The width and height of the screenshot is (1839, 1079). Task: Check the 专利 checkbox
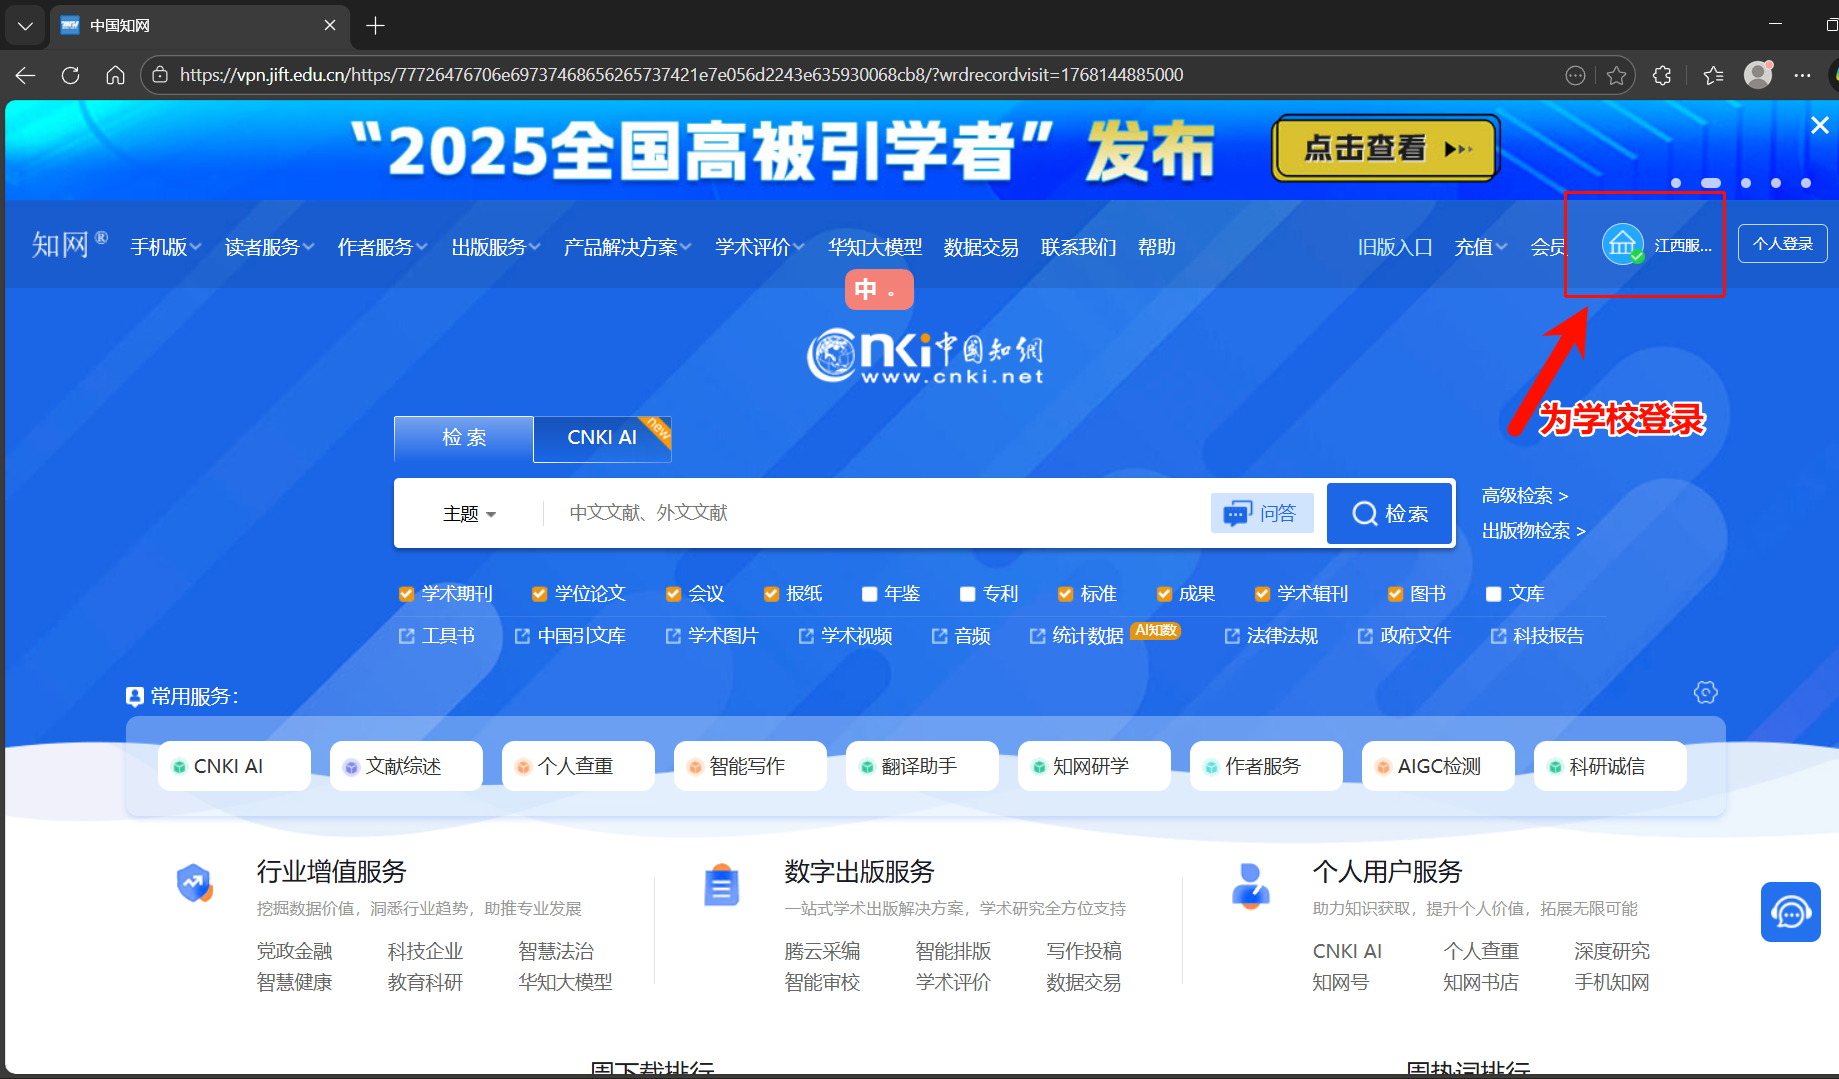pyautogui.click(x=967, y=594)
